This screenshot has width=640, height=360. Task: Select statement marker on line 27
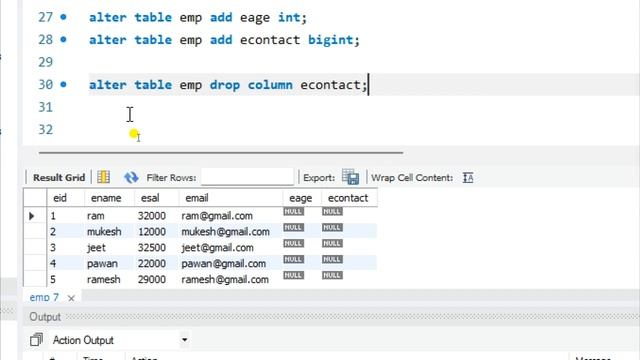pyautogui.click(x=63, y=17)
